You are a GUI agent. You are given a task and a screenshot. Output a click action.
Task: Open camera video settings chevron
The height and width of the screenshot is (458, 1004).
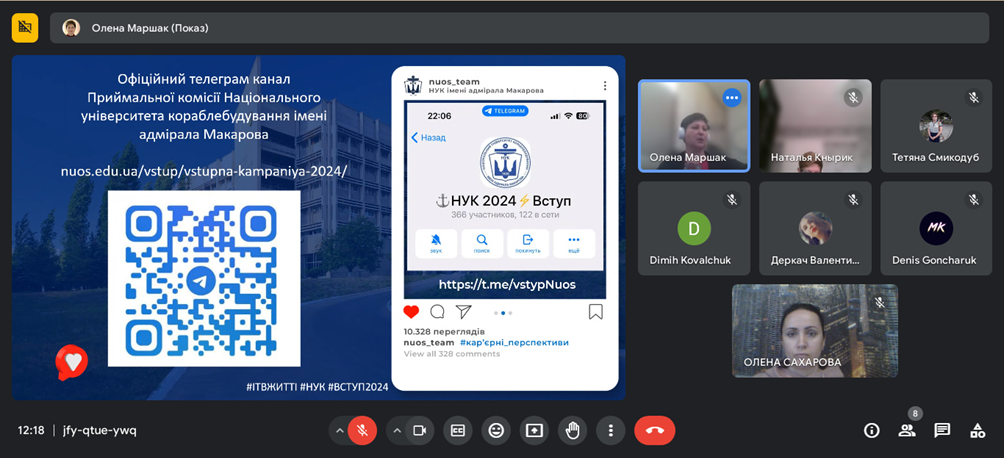[x=397, y=430]
